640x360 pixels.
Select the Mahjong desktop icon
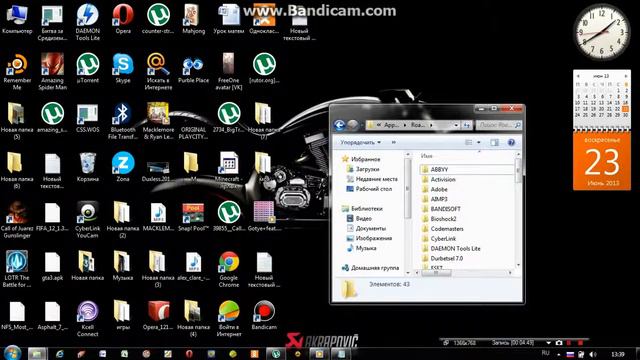click(x=193, y=19)
